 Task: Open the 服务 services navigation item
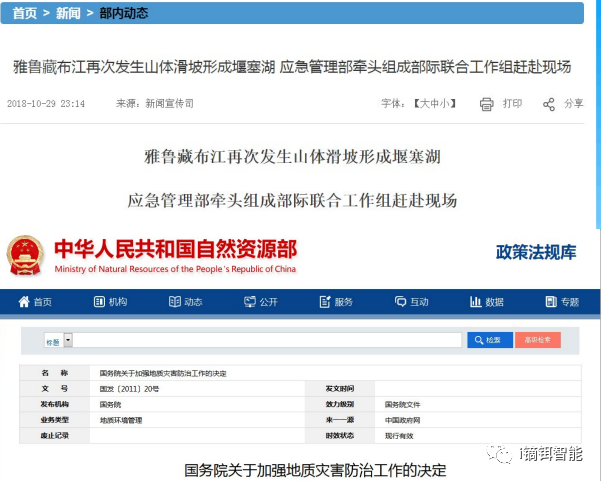tap(325, 302)
